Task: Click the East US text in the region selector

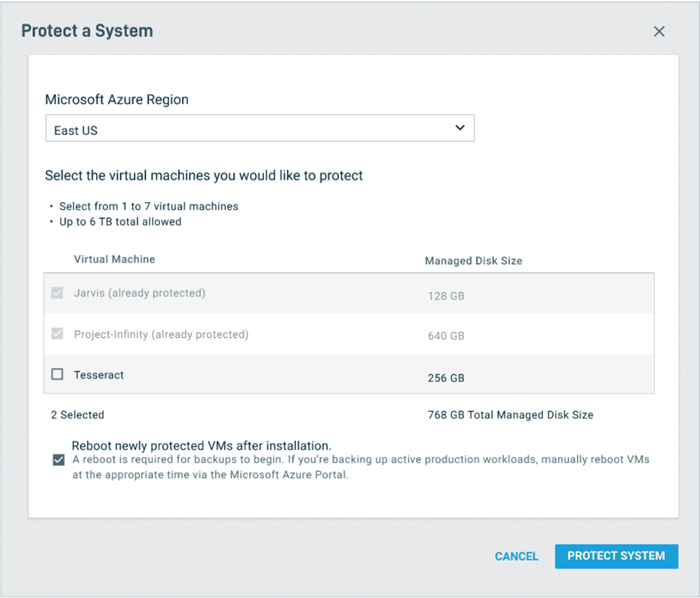Action: 77,130
